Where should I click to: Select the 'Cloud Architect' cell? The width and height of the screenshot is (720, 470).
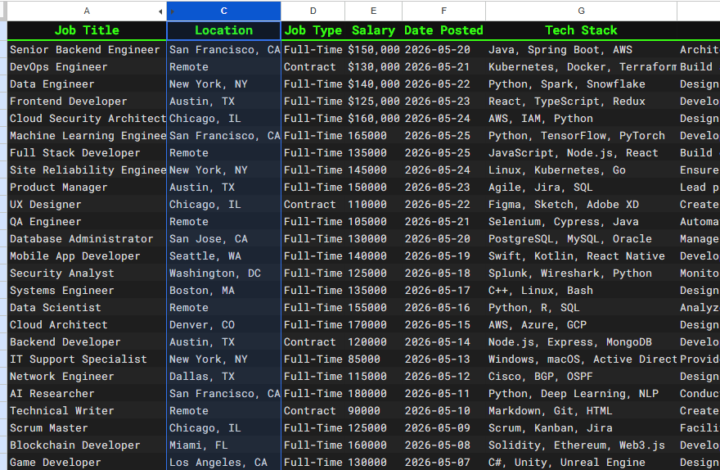click(x=87, y=325)
